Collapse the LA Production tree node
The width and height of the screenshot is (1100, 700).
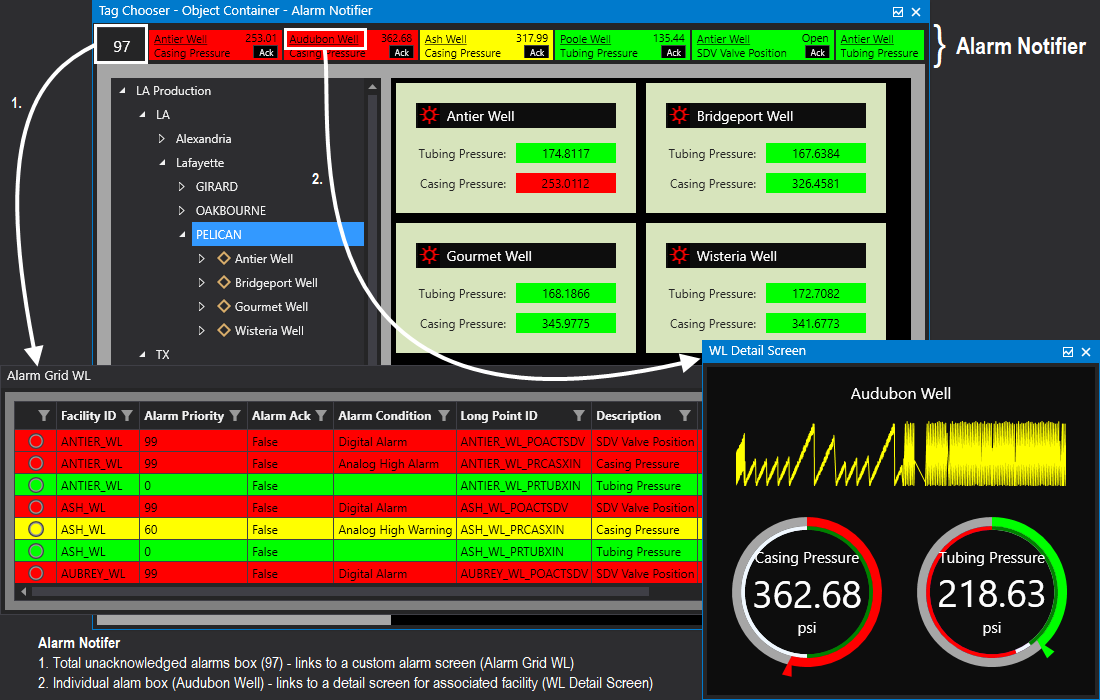pyautogui.click(x=123, y=90)
